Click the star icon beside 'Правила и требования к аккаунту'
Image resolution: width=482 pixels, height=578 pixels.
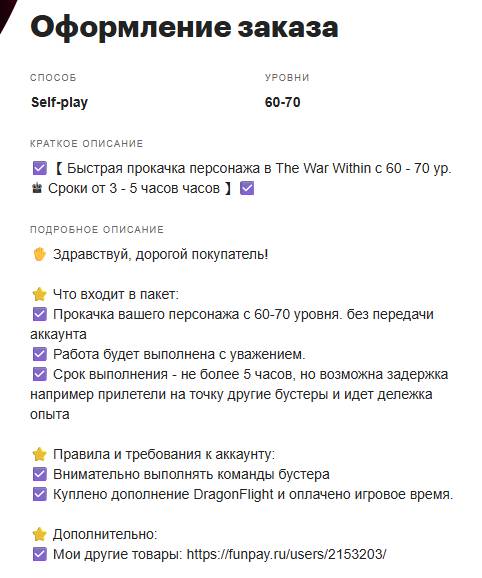click(39, 454)
